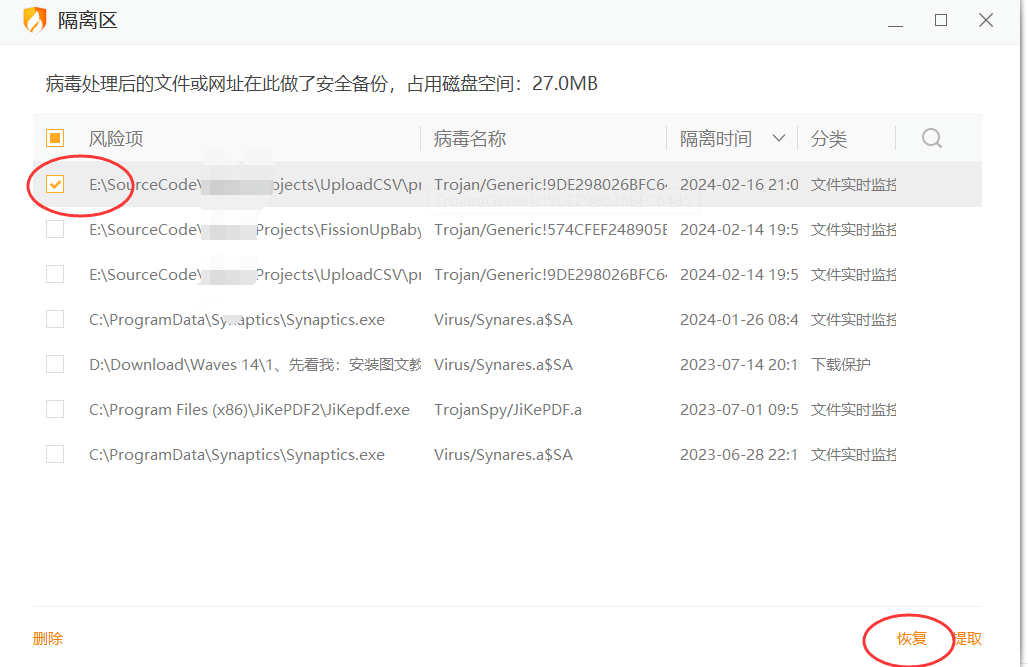The image size is (1028, 667).
Task: Close the quarantine window
Action: 986,21
